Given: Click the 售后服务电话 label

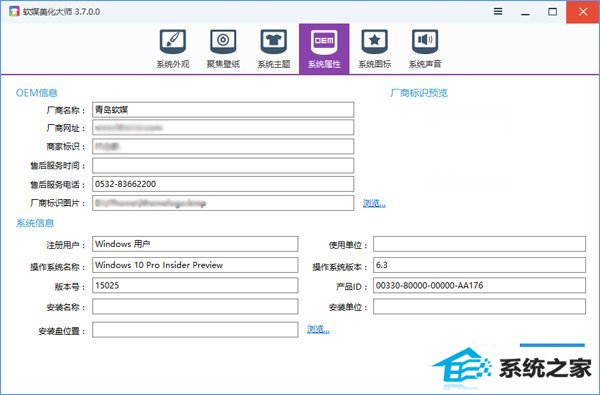Looking at the screenshot, I should click(58, 184).
